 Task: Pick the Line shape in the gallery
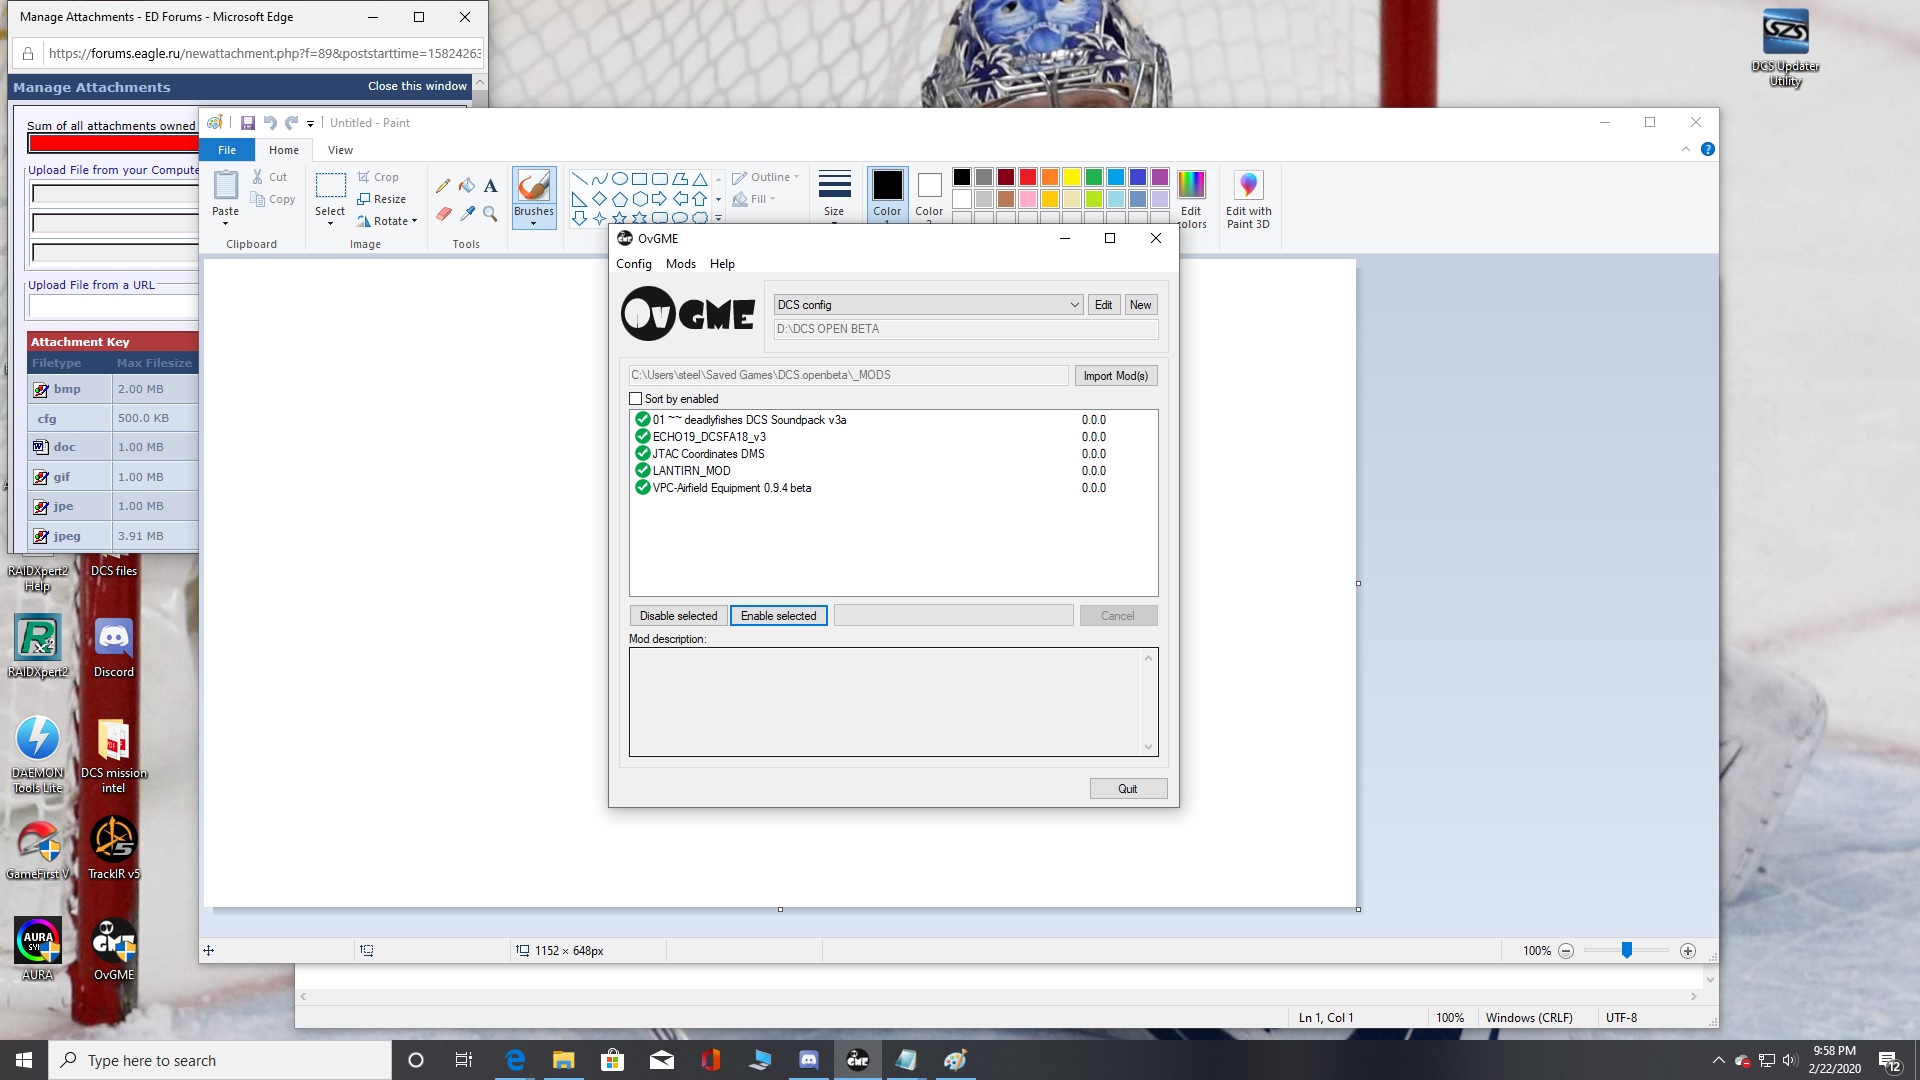(579, 179)
